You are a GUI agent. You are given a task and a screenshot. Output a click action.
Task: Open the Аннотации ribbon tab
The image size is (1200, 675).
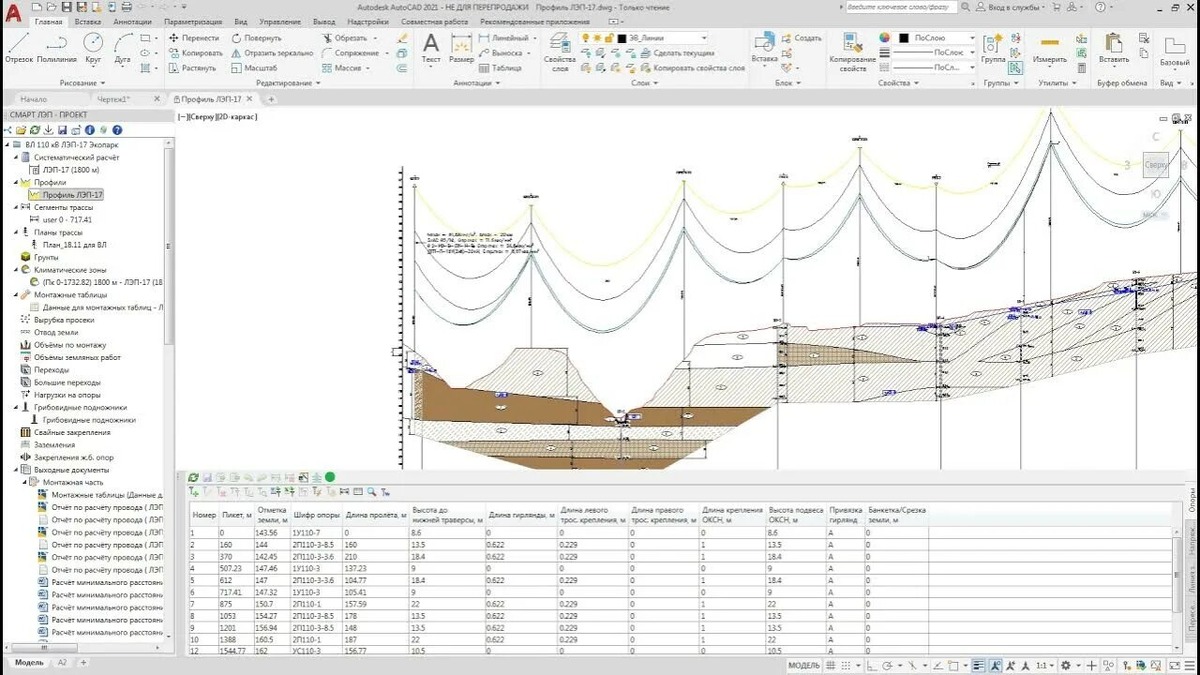click(133, 21)
